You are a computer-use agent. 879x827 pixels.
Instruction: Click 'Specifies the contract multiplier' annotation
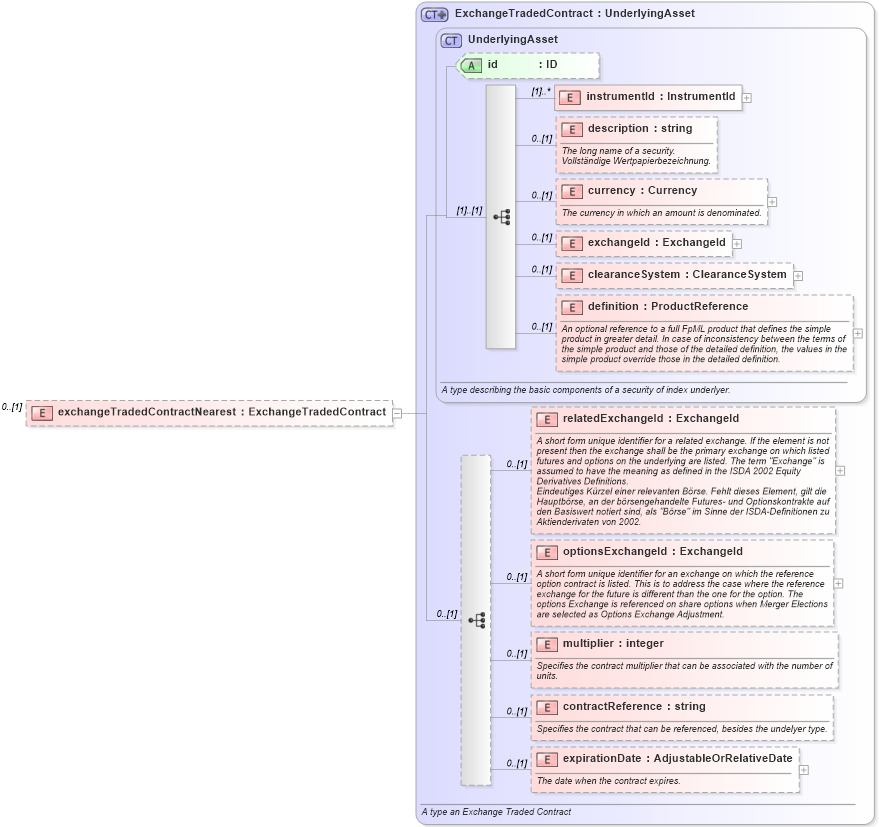pos(684,671)
